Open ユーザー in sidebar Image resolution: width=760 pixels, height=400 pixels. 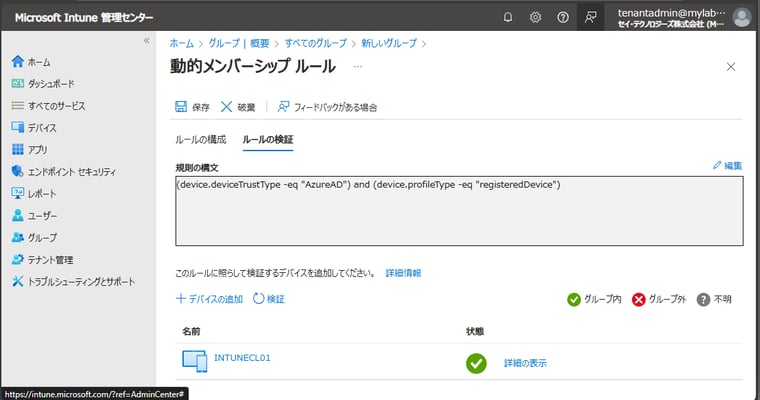[34, 216]
